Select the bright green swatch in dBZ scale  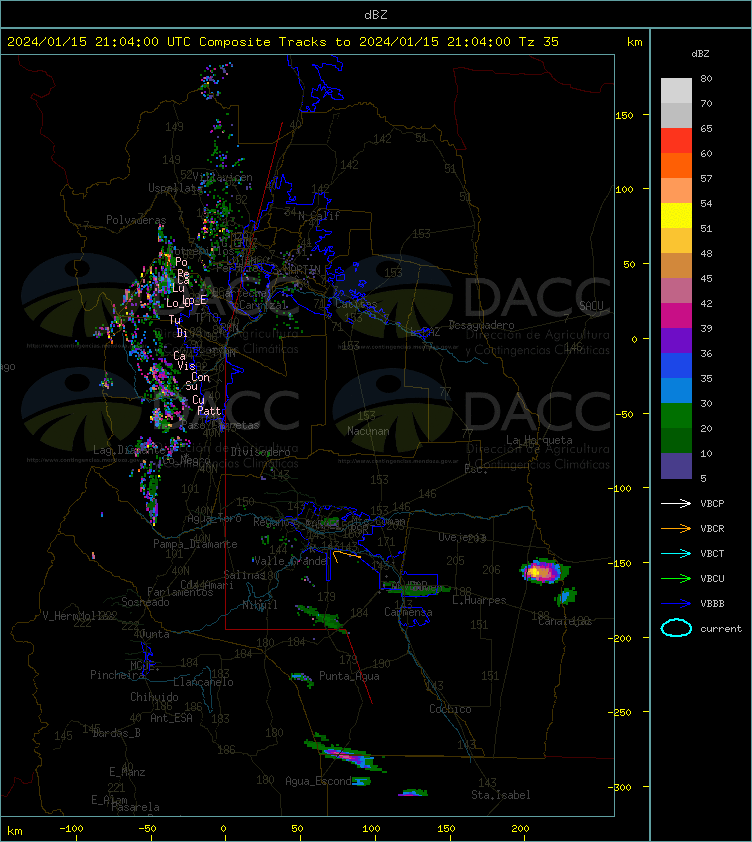coord(676,415)
